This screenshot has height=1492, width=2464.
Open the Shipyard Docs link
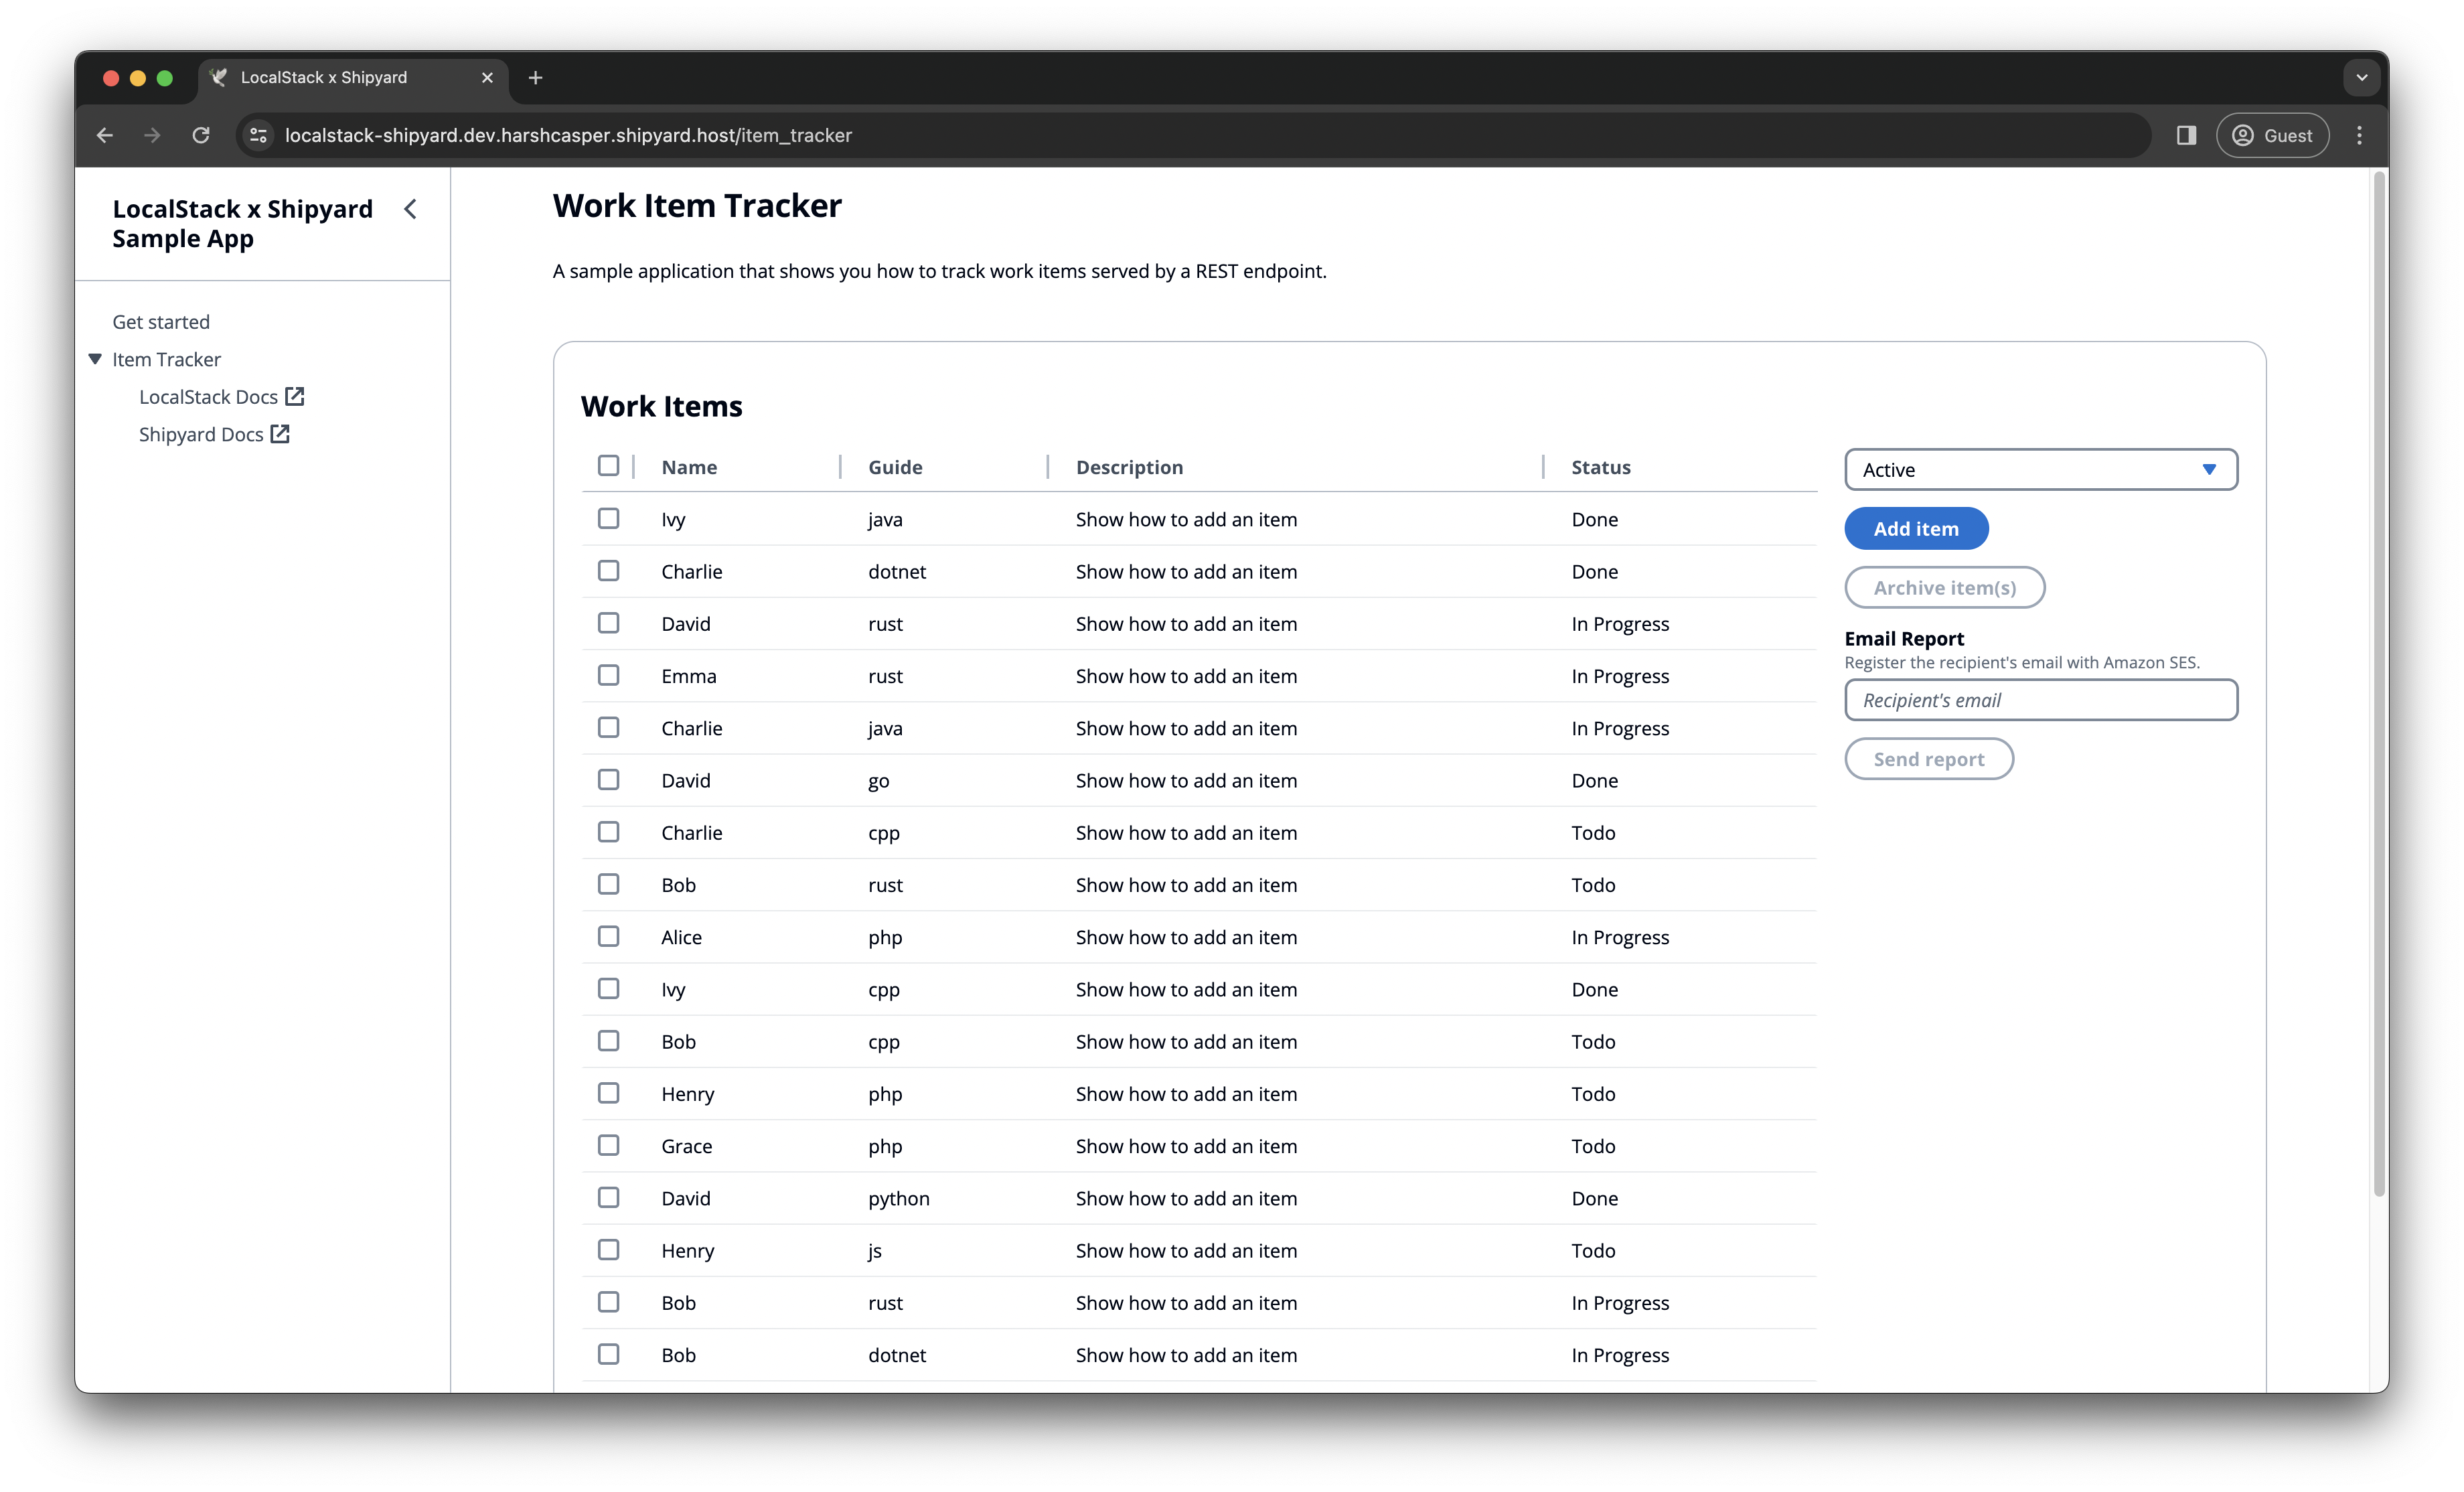tap(201, 435)
